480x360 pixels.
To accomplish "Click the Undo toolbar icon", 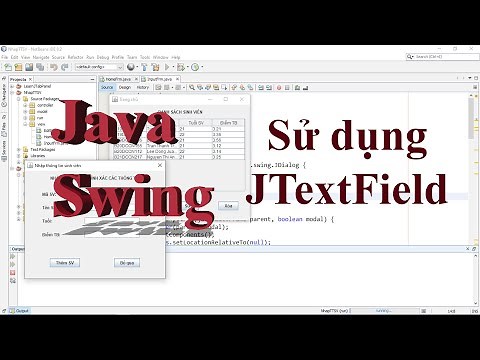I will click(54, 67).
